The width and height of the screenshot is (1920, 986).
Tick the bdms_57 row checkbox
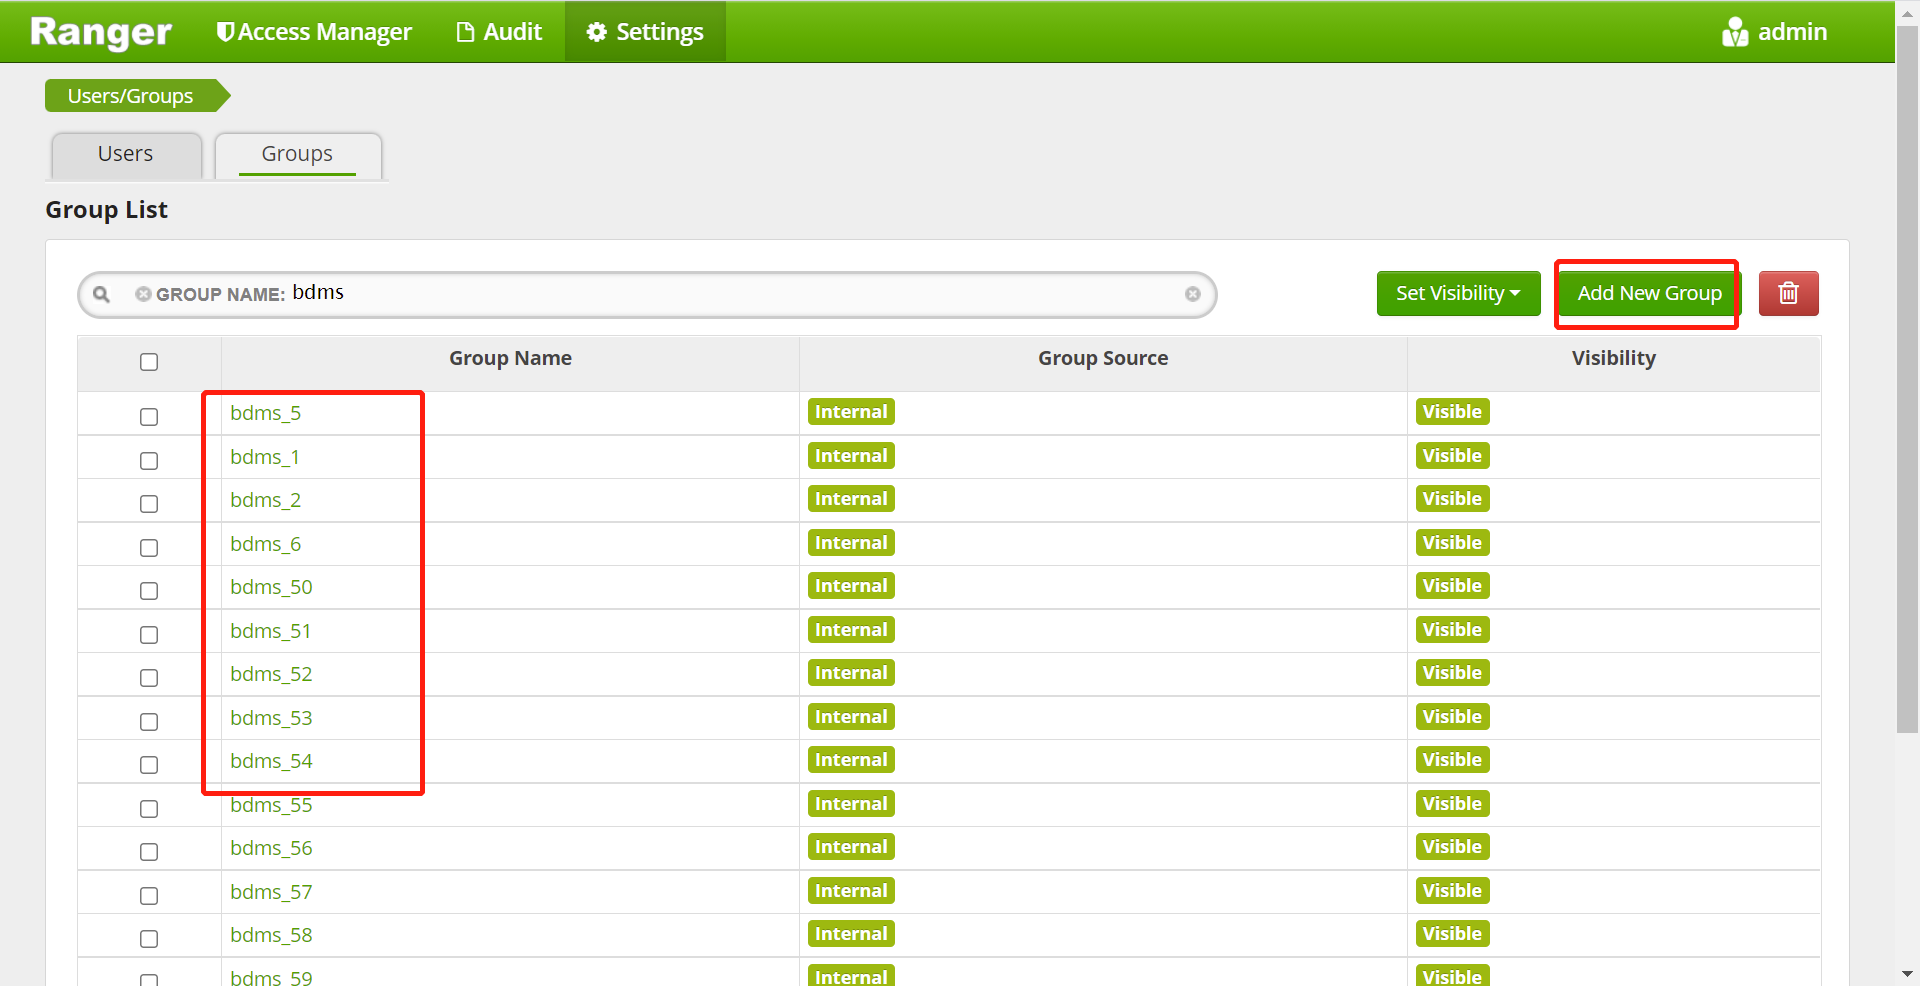[x=149, y=896]
